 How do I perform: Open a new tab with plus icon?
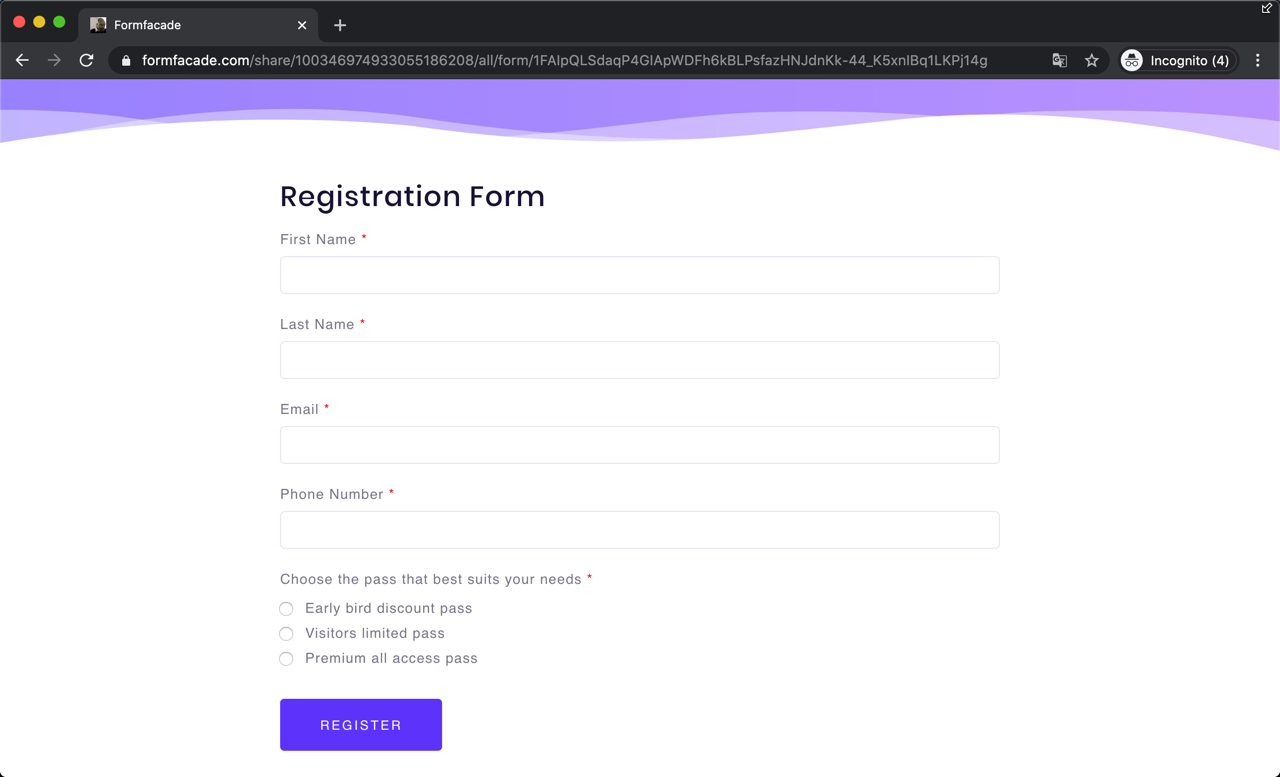(x=340, y=25)
